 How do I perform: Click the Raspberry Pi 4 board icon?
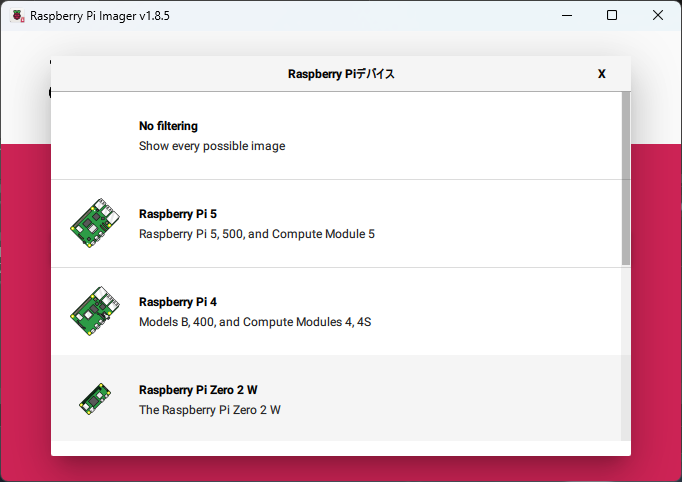click(95, 312)
